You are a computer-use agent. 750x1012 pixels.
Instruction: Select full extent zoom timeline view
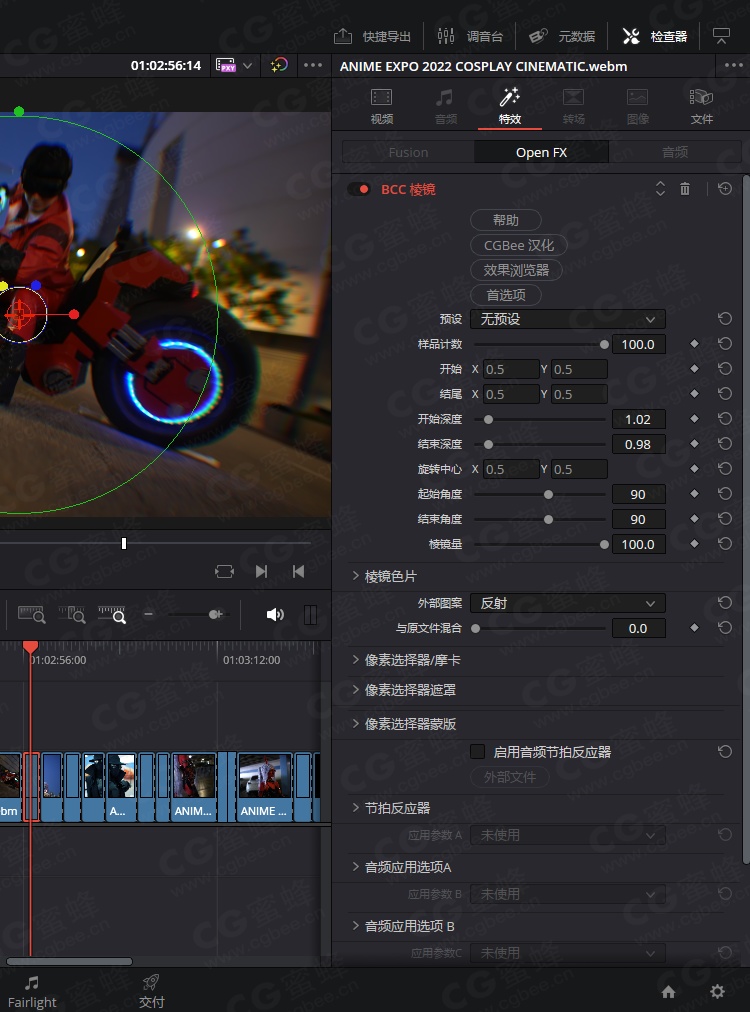[x=31, y=614]
